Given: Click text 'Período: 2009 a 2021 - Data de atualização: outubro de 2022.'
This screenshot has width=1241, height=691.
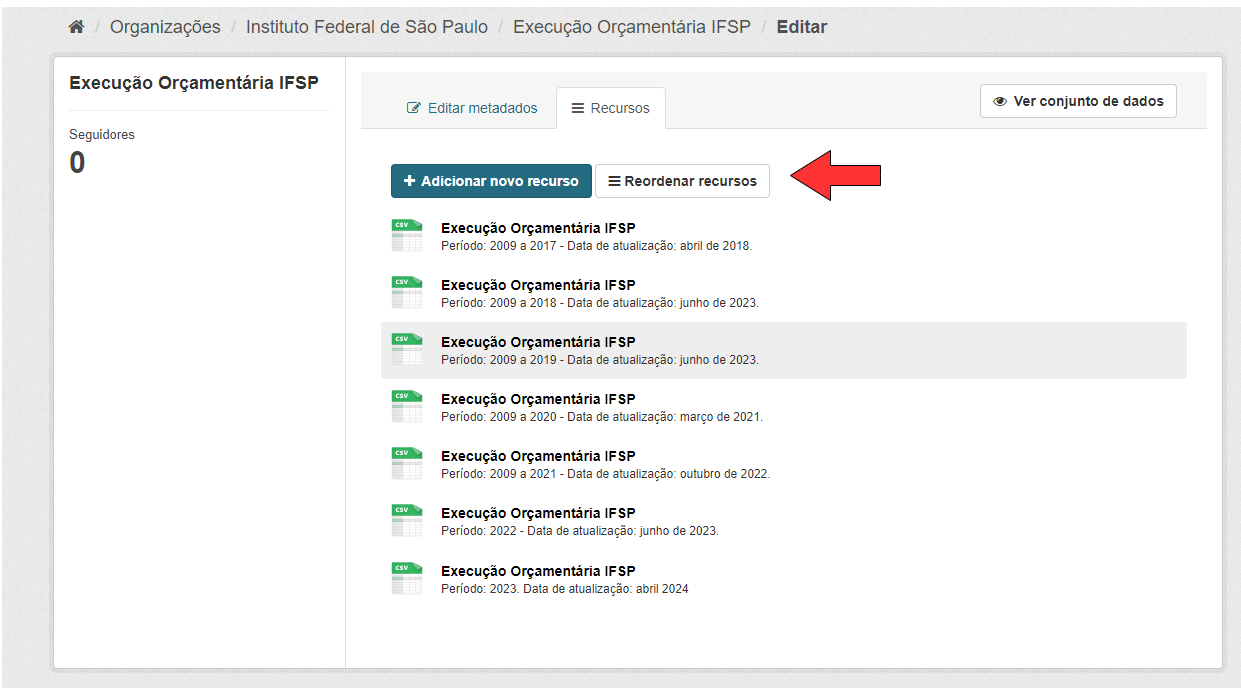Looking at the screenshot, I should tap(605, 474).
